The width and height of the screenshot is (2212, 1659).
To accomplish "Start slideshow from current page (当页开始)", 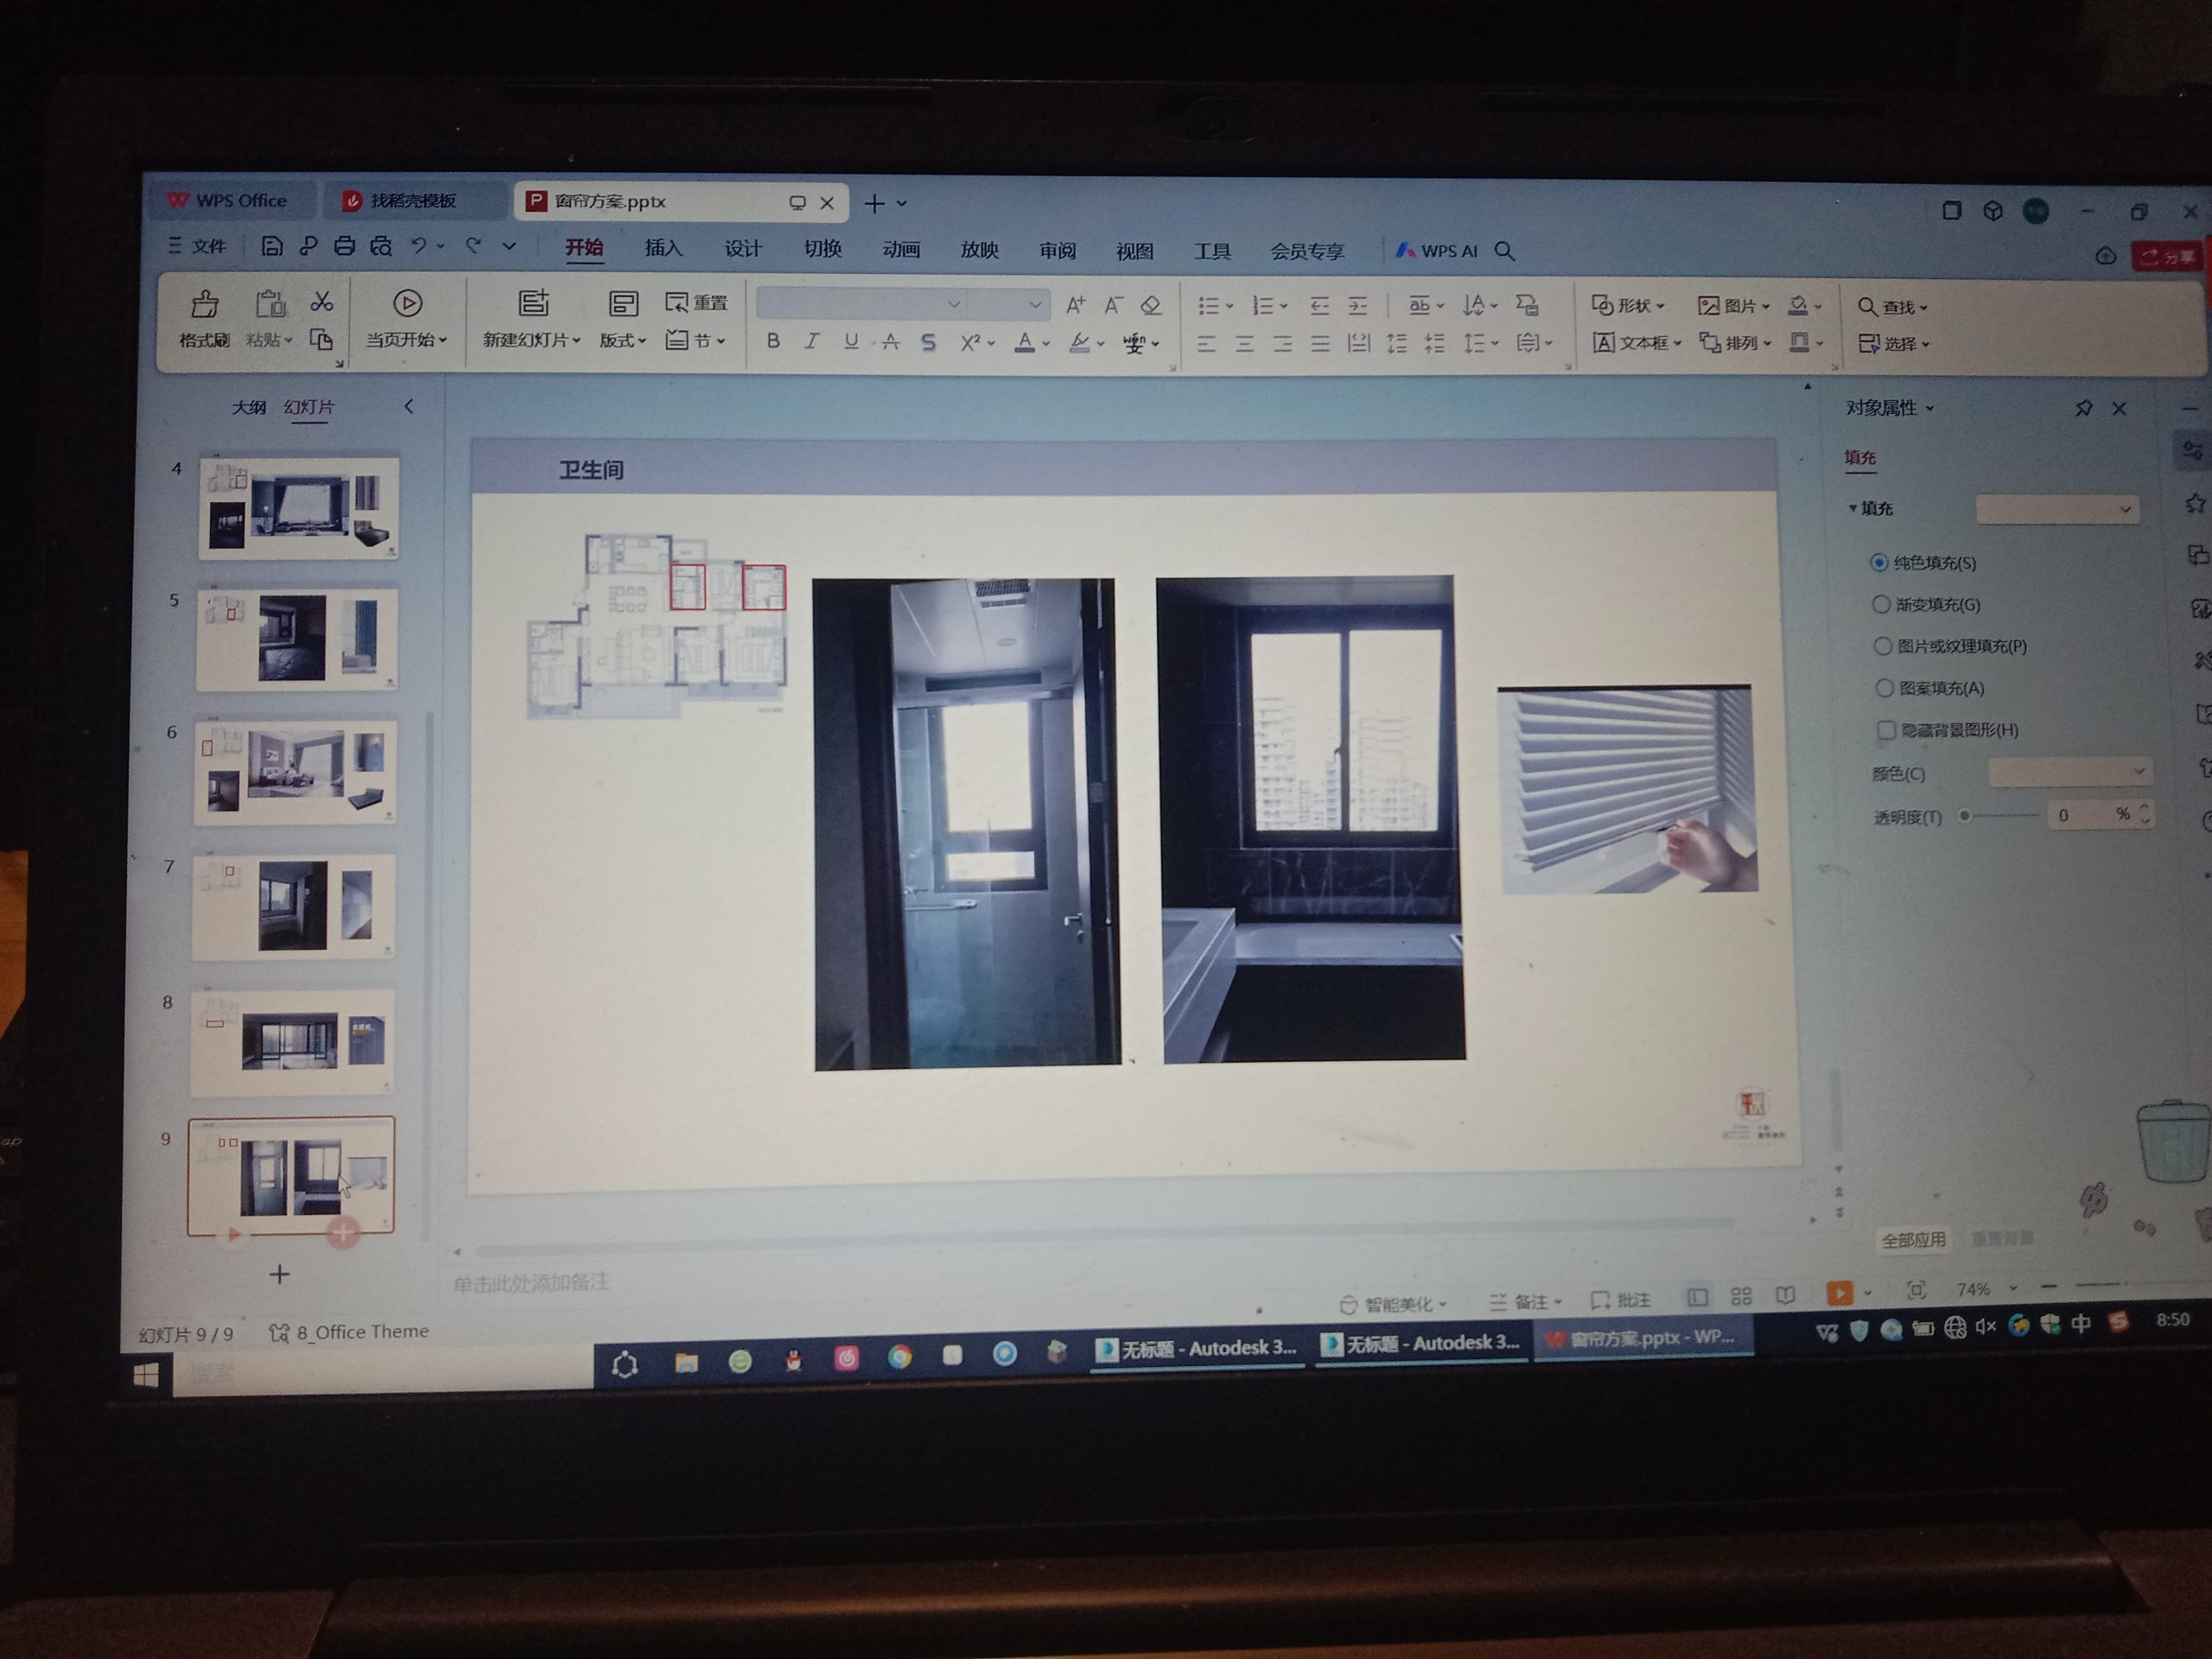I will click(407, 304).
